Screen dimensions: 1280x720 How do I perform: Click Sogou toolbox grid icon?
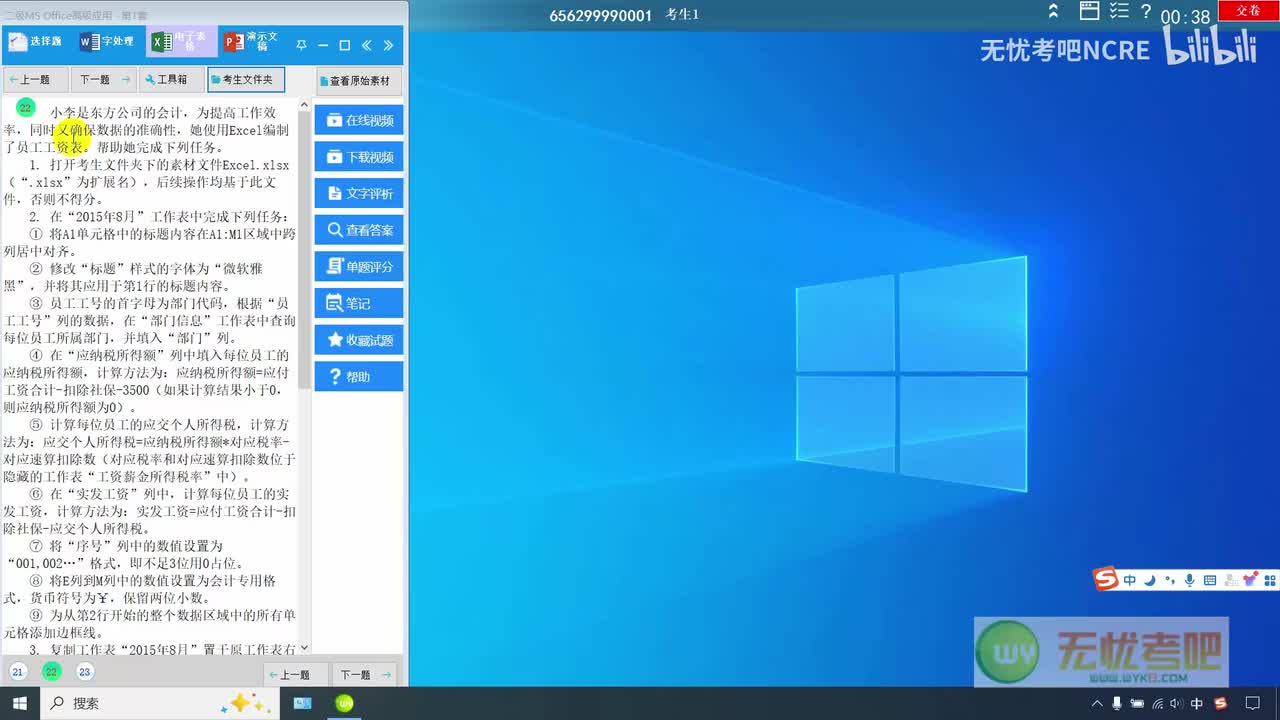click(1269, 580)
